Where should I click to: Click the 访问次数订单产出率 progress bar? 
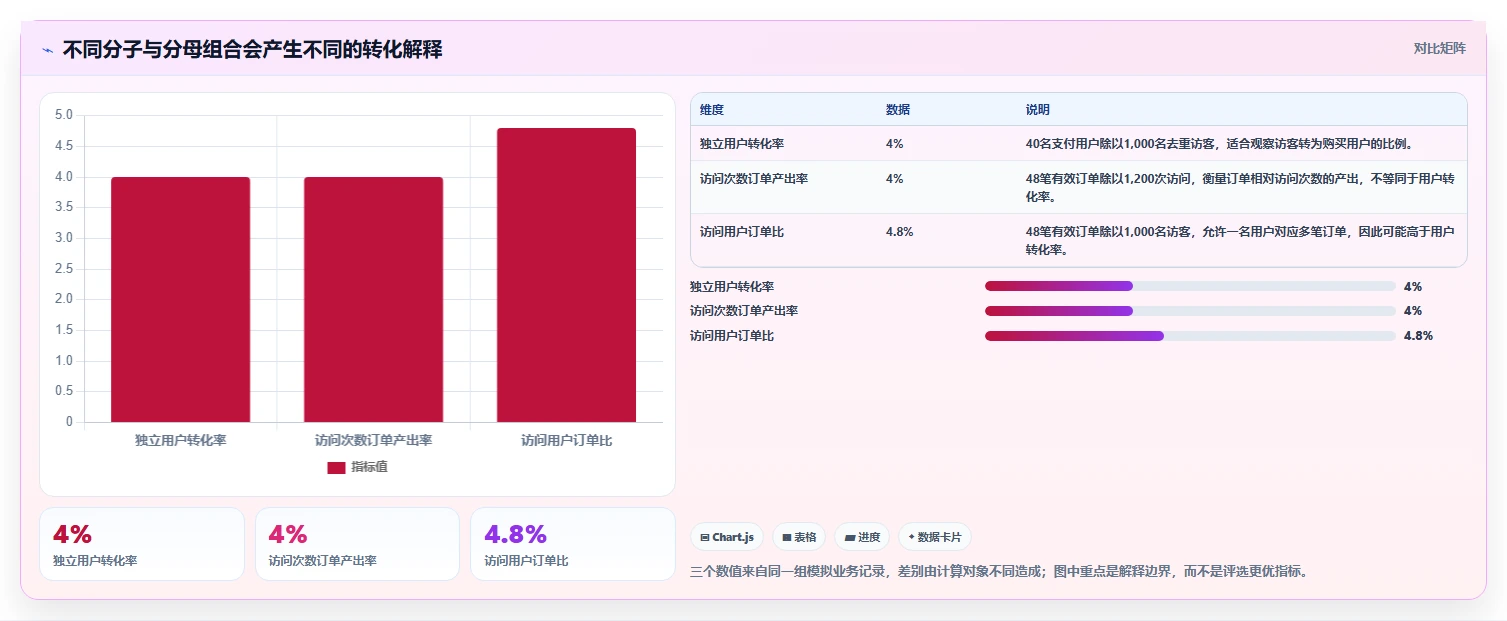point(1190,311)
